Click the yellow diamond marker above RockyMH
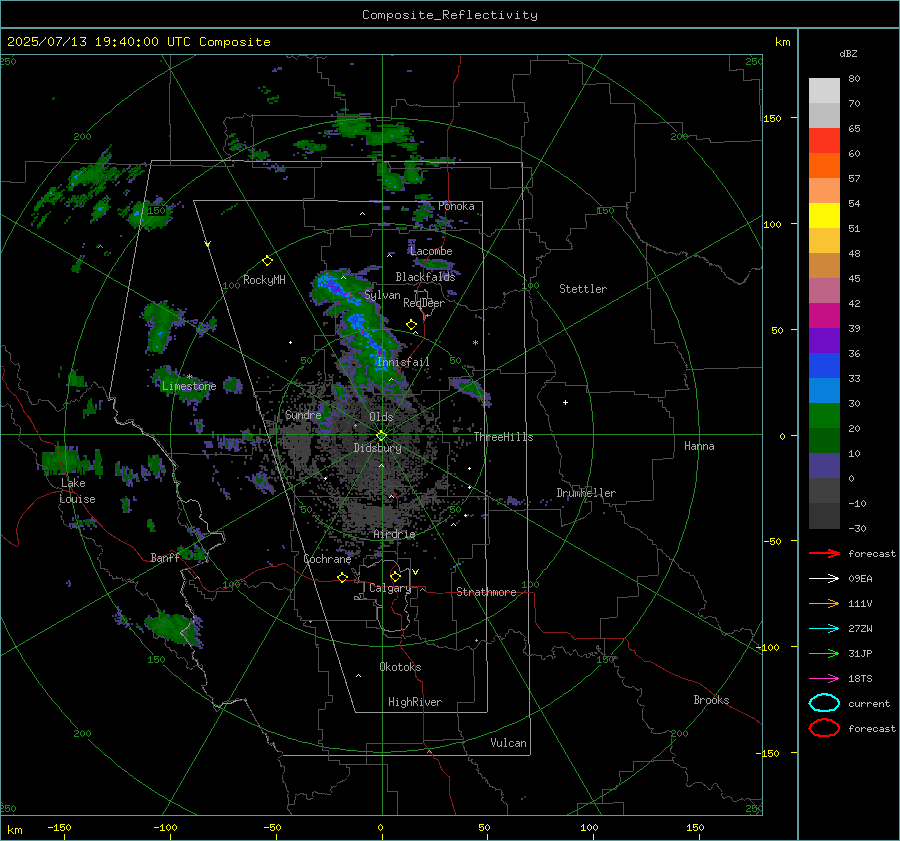This screenshot has height=841, width=900. pyautogui.click(x=267, y=261)
